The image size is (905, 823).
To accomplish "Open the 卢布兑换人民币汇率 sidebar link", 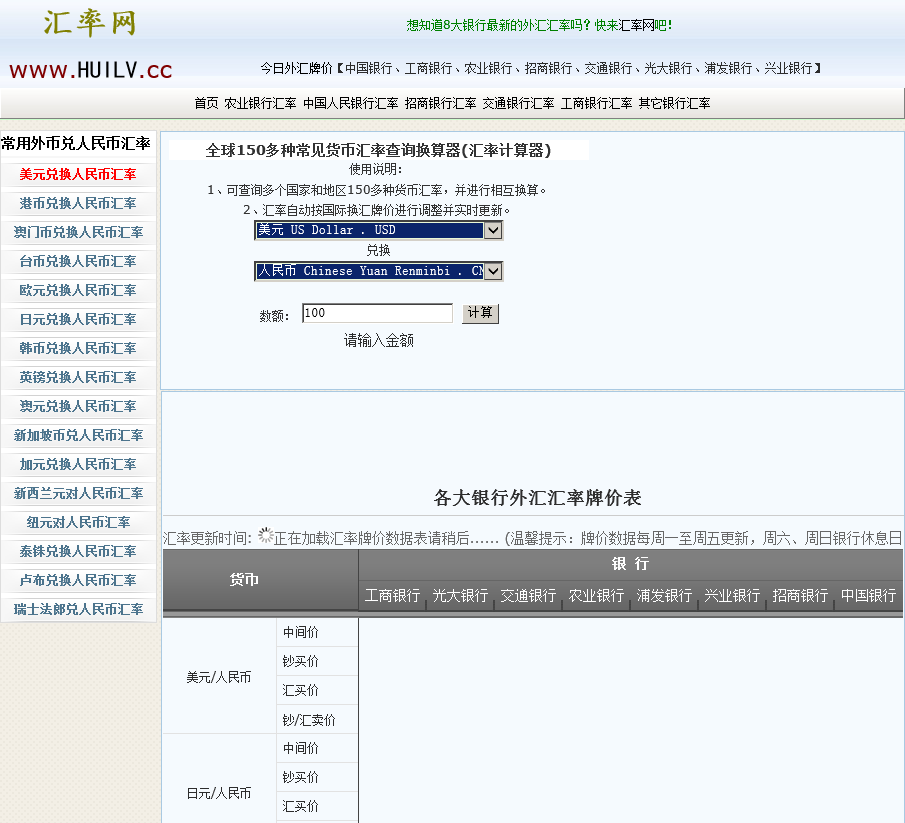I will pos(78,580).
